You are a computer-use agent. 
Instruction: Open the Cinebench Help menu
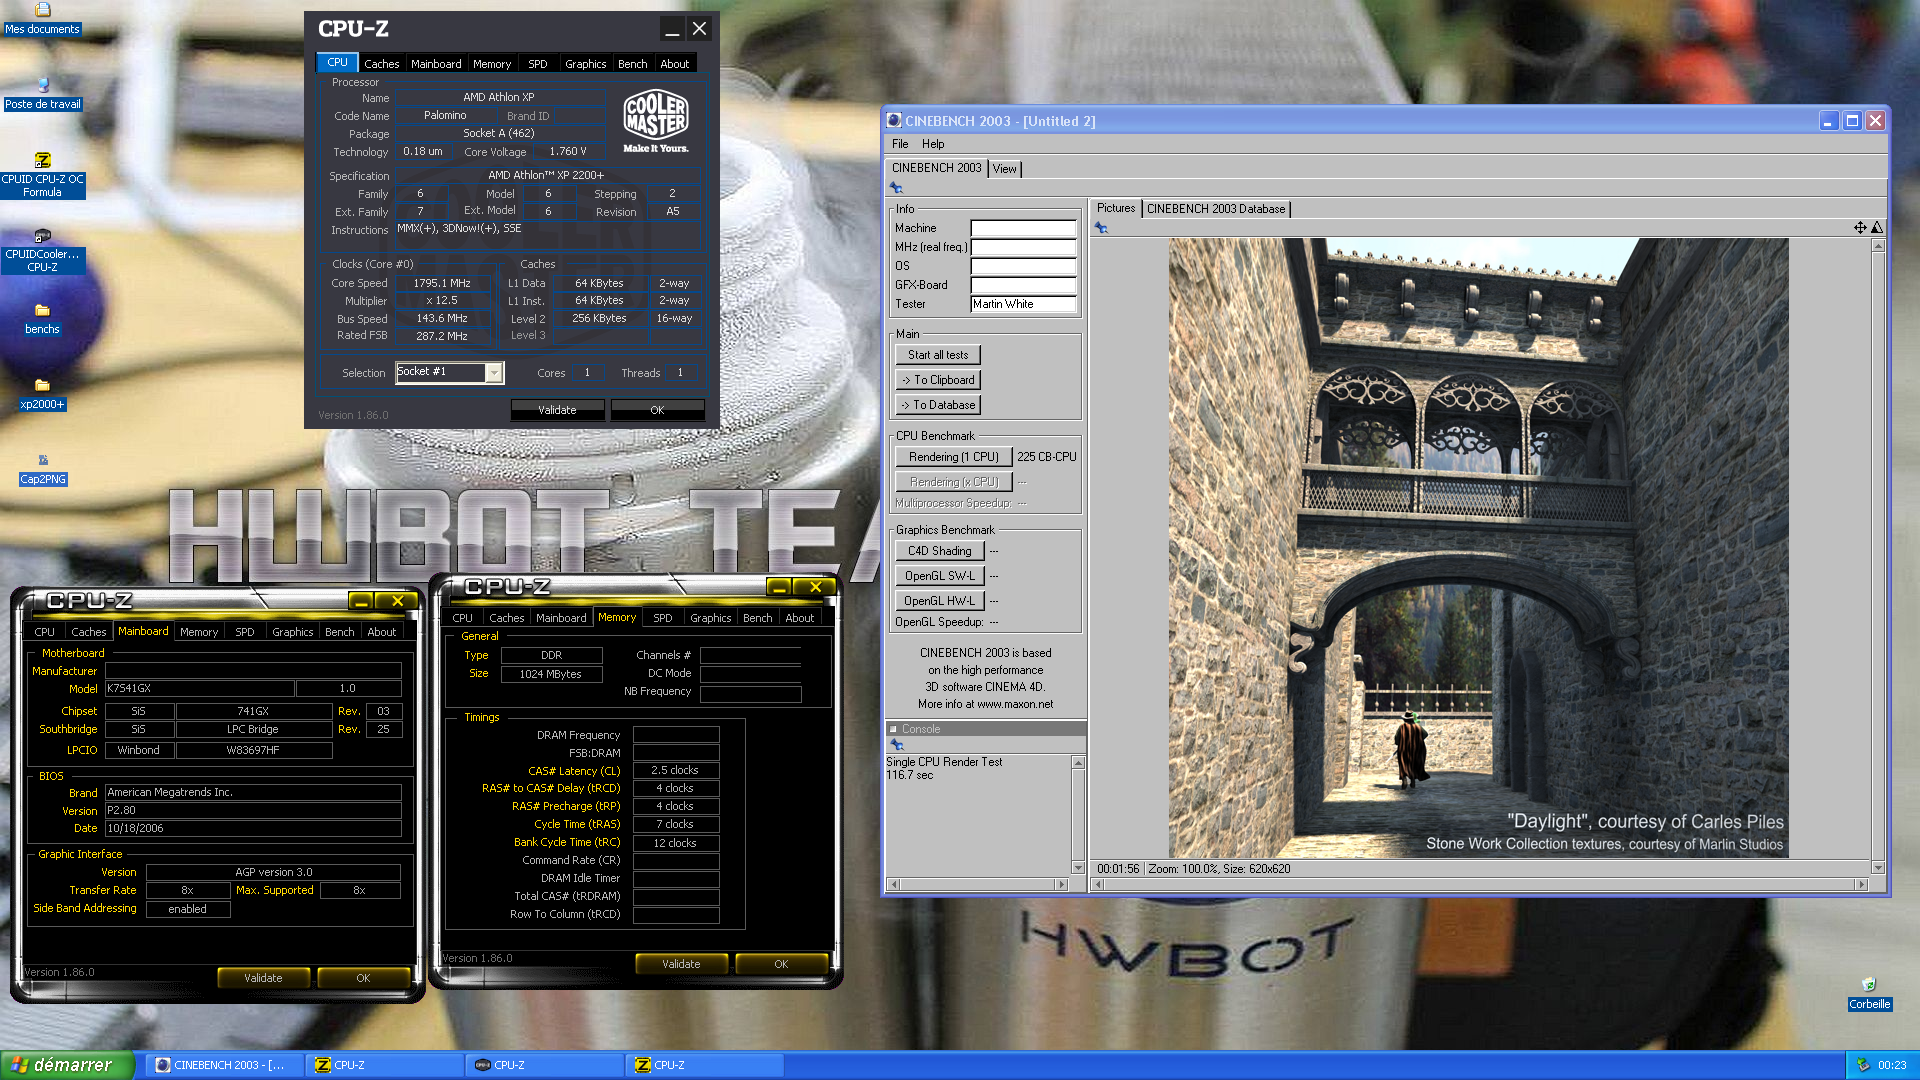tap(933, 144)
